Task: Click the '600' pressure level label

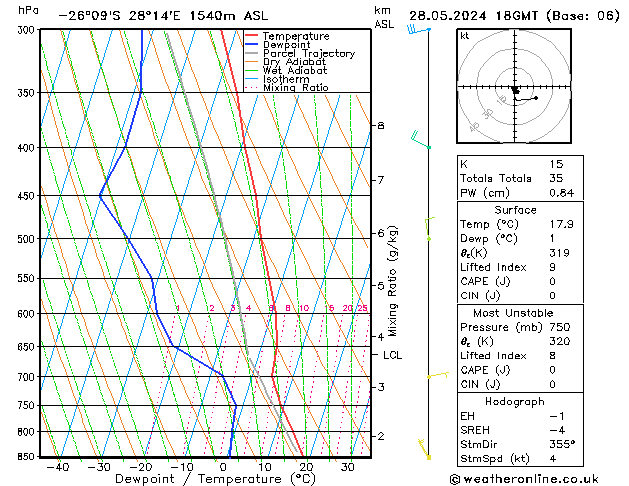Action: tap(28, 314)
